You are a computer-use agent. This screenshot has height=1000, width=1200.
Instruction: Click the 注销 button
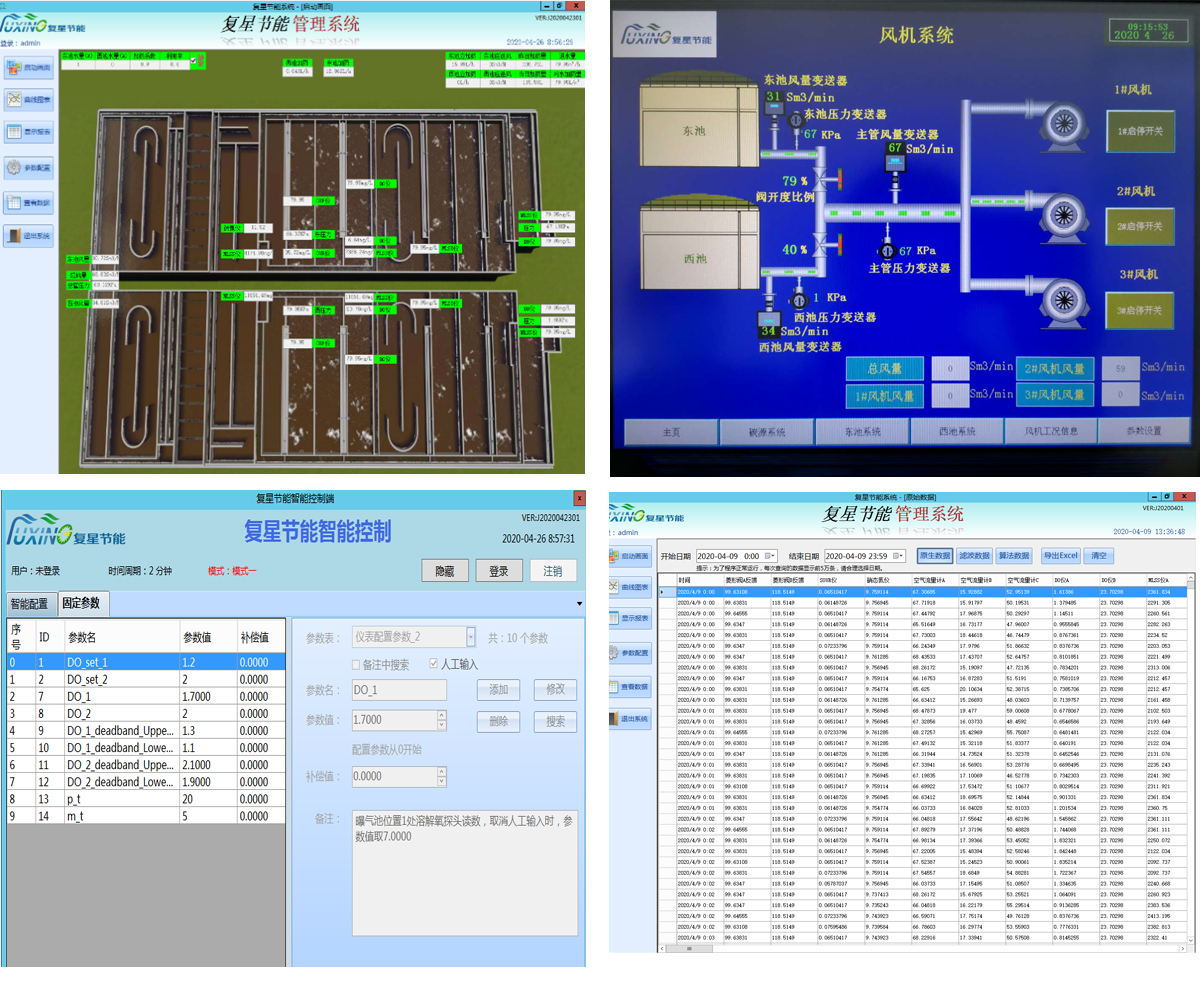click(x=553, y=571)
